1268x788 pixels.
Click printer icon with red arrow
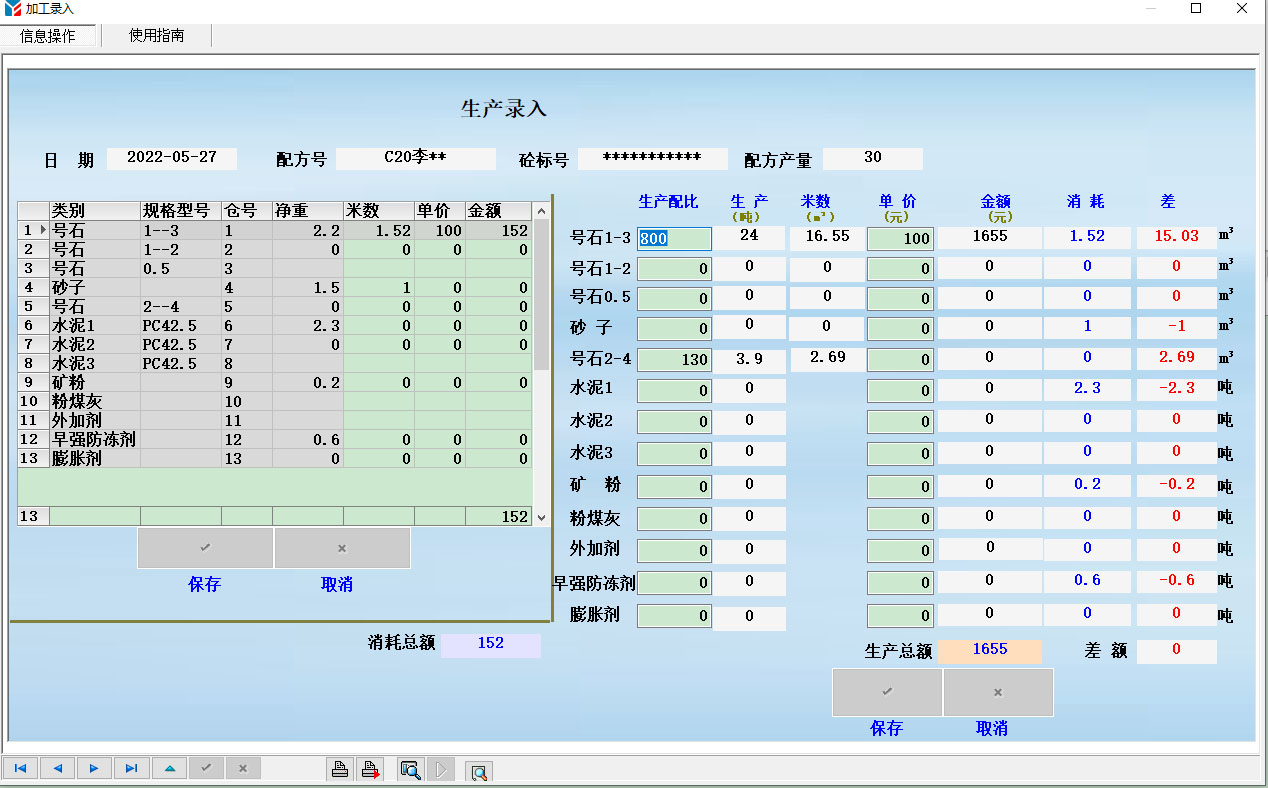coord(371,769)
